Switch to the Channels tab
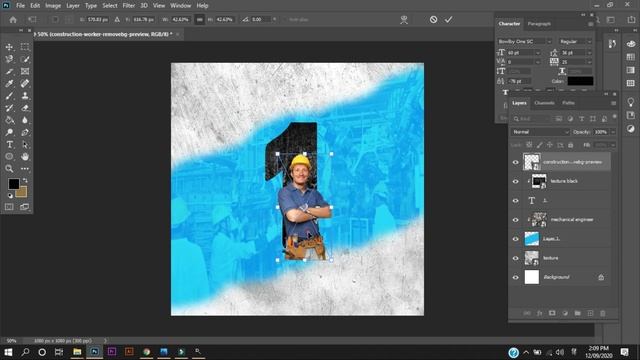The width and height of the screenshot is (640, 360). (544, 103)
